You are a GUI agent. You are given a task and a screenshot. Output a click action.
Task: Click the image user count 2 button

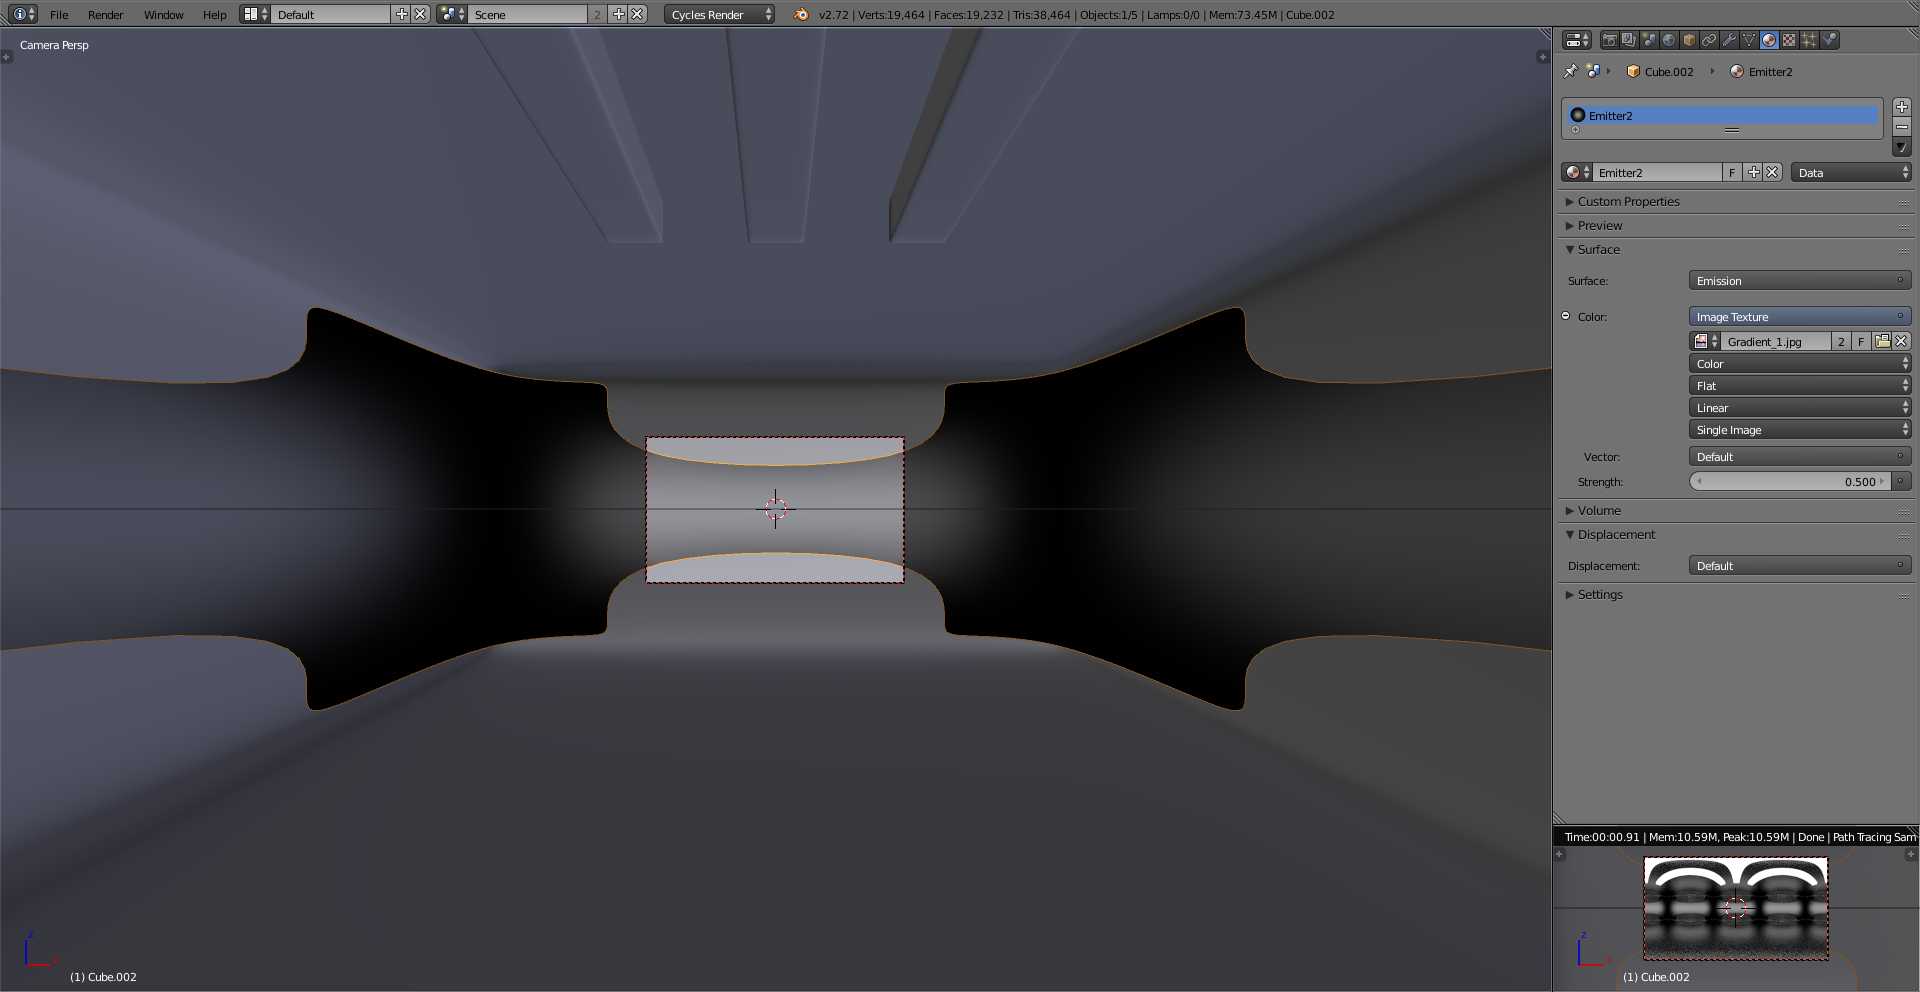click(1841, 341)
